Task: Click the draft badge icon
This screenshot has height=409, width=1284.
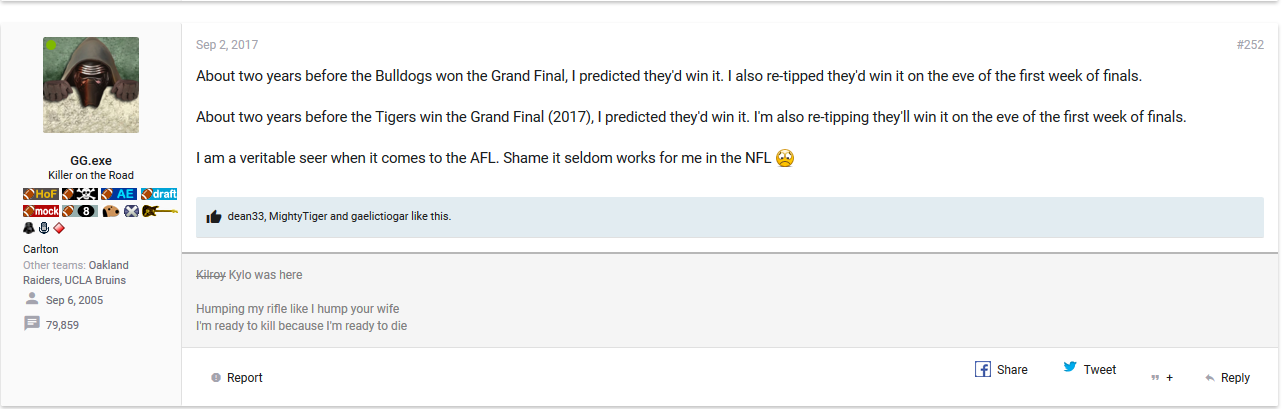Action: pyautogui.click(x=159, y=194)
